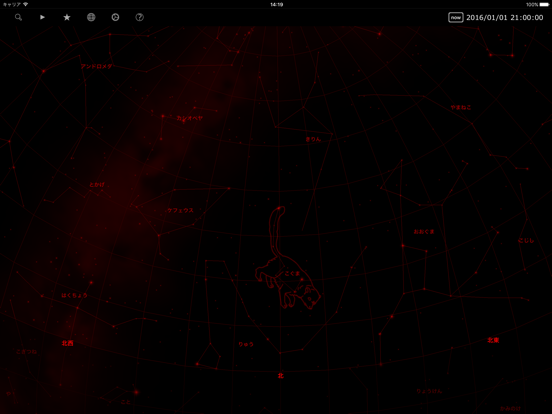552x414 pixels.
Task: Open the clock settings icon
Action: point(115,17)
